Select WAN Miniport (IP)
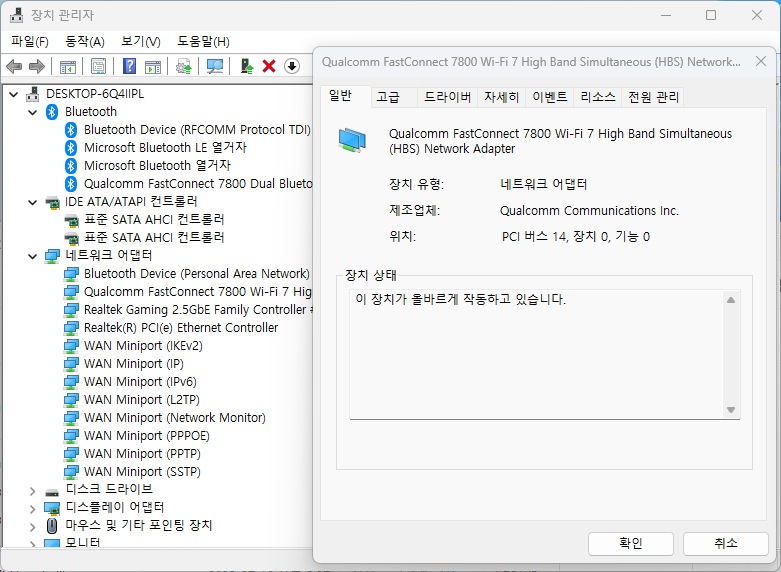Screen dimensions: 781x572 tap(133, 364)
